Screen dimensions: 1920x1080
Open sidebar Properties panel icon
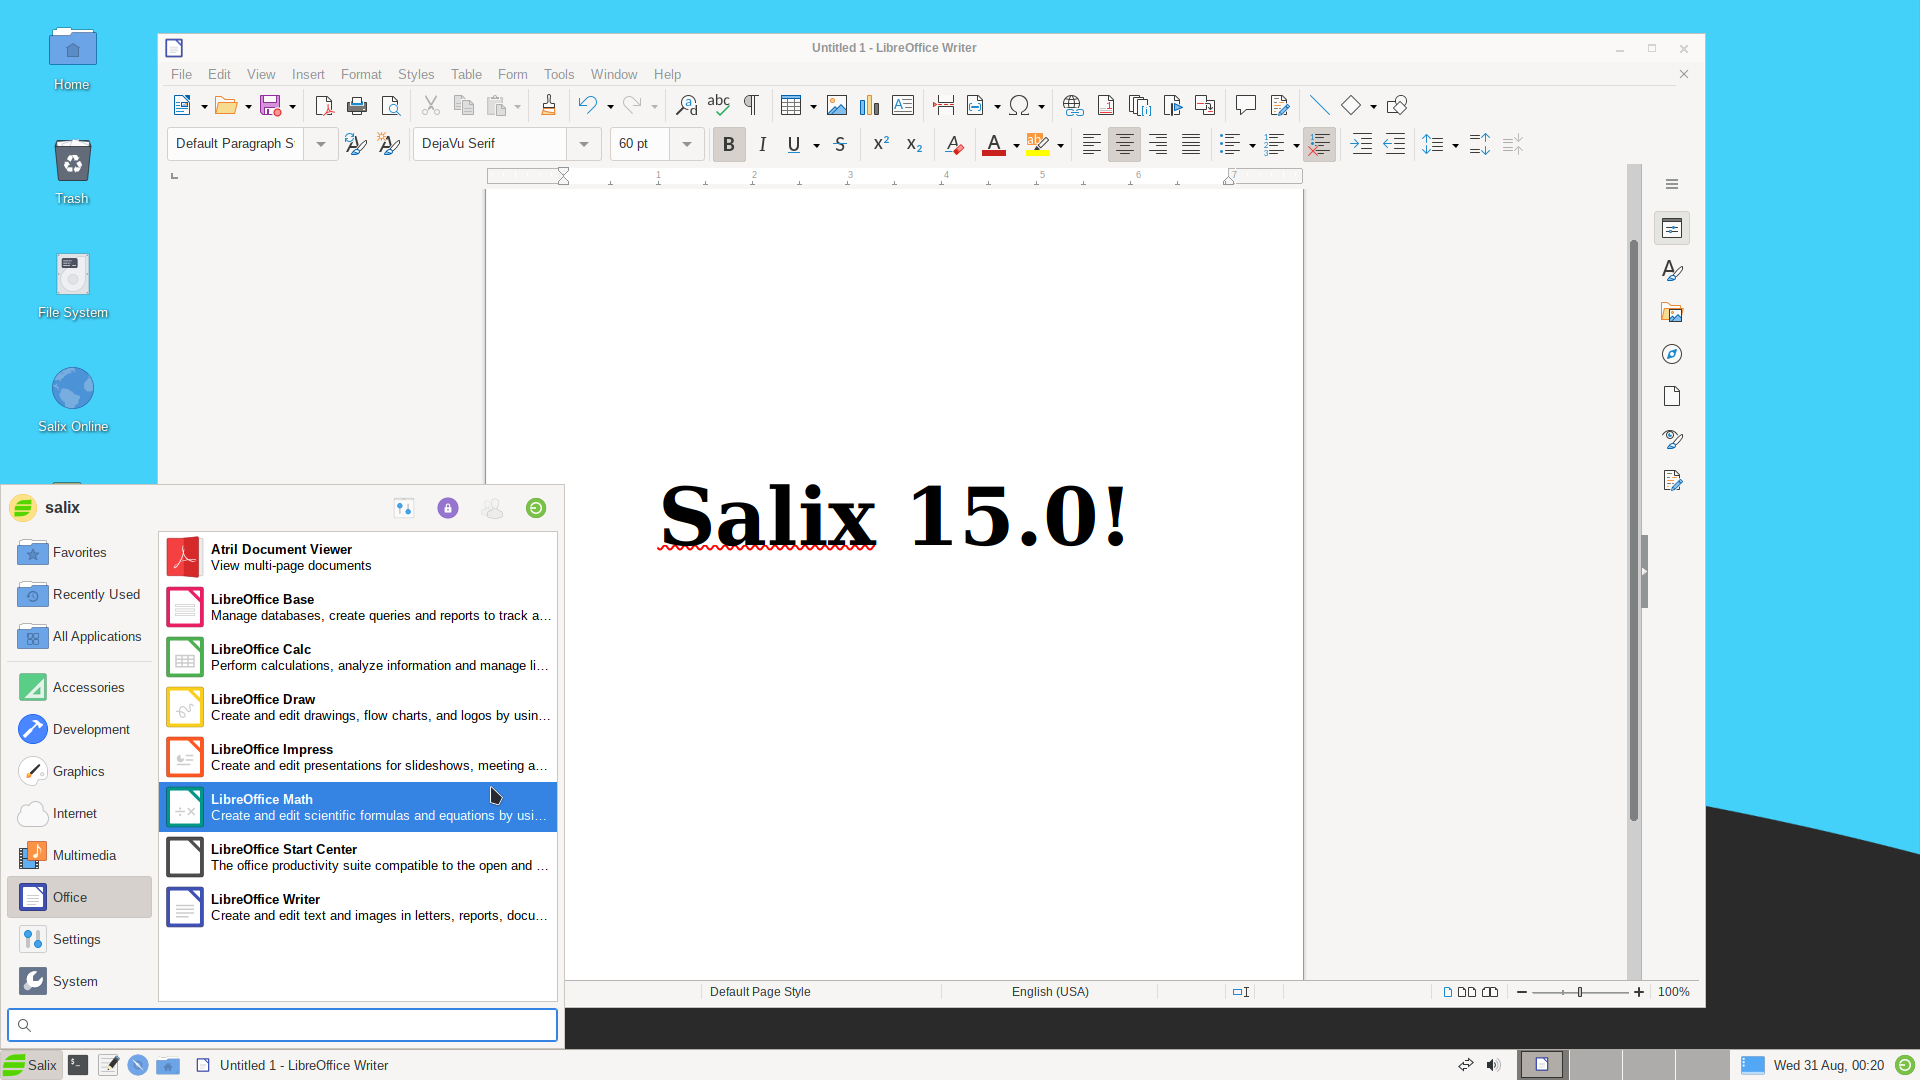pyautogui.click(x=1672, y=229)
